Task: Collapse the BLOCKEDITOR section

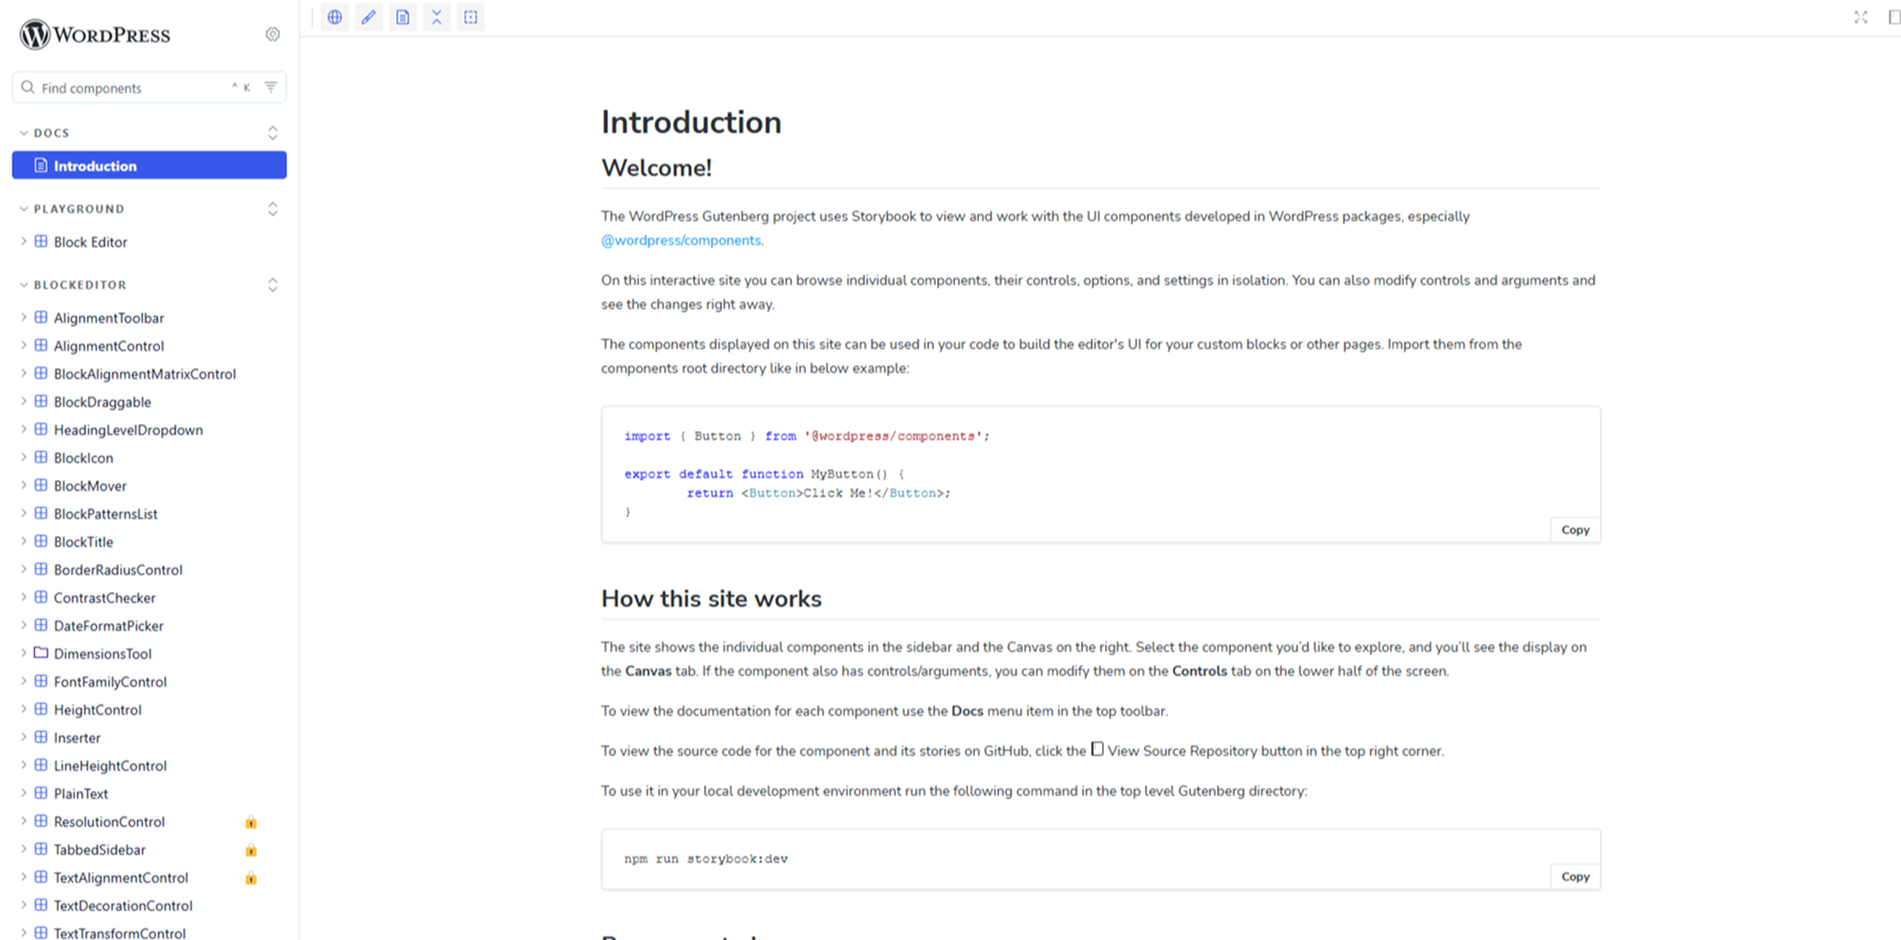Action: tap(73, 284)
